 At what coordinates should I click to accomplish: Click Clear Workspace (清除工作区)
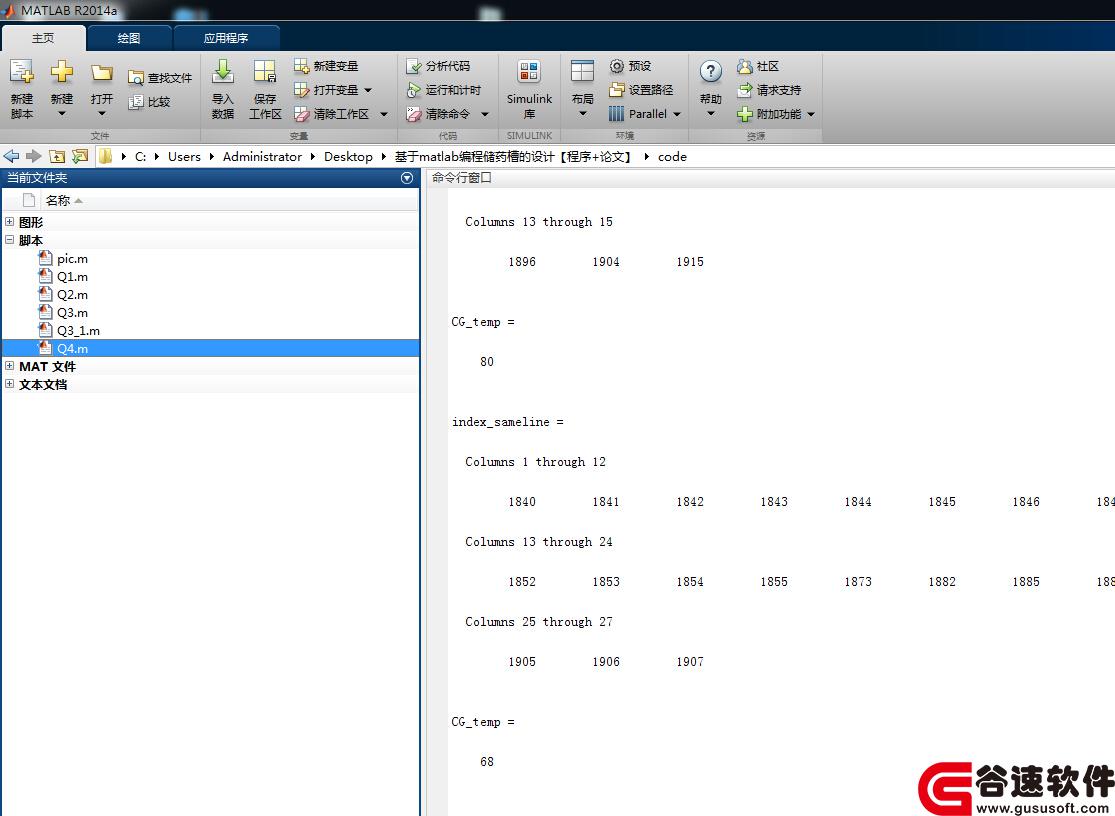(x=331, y=114)
